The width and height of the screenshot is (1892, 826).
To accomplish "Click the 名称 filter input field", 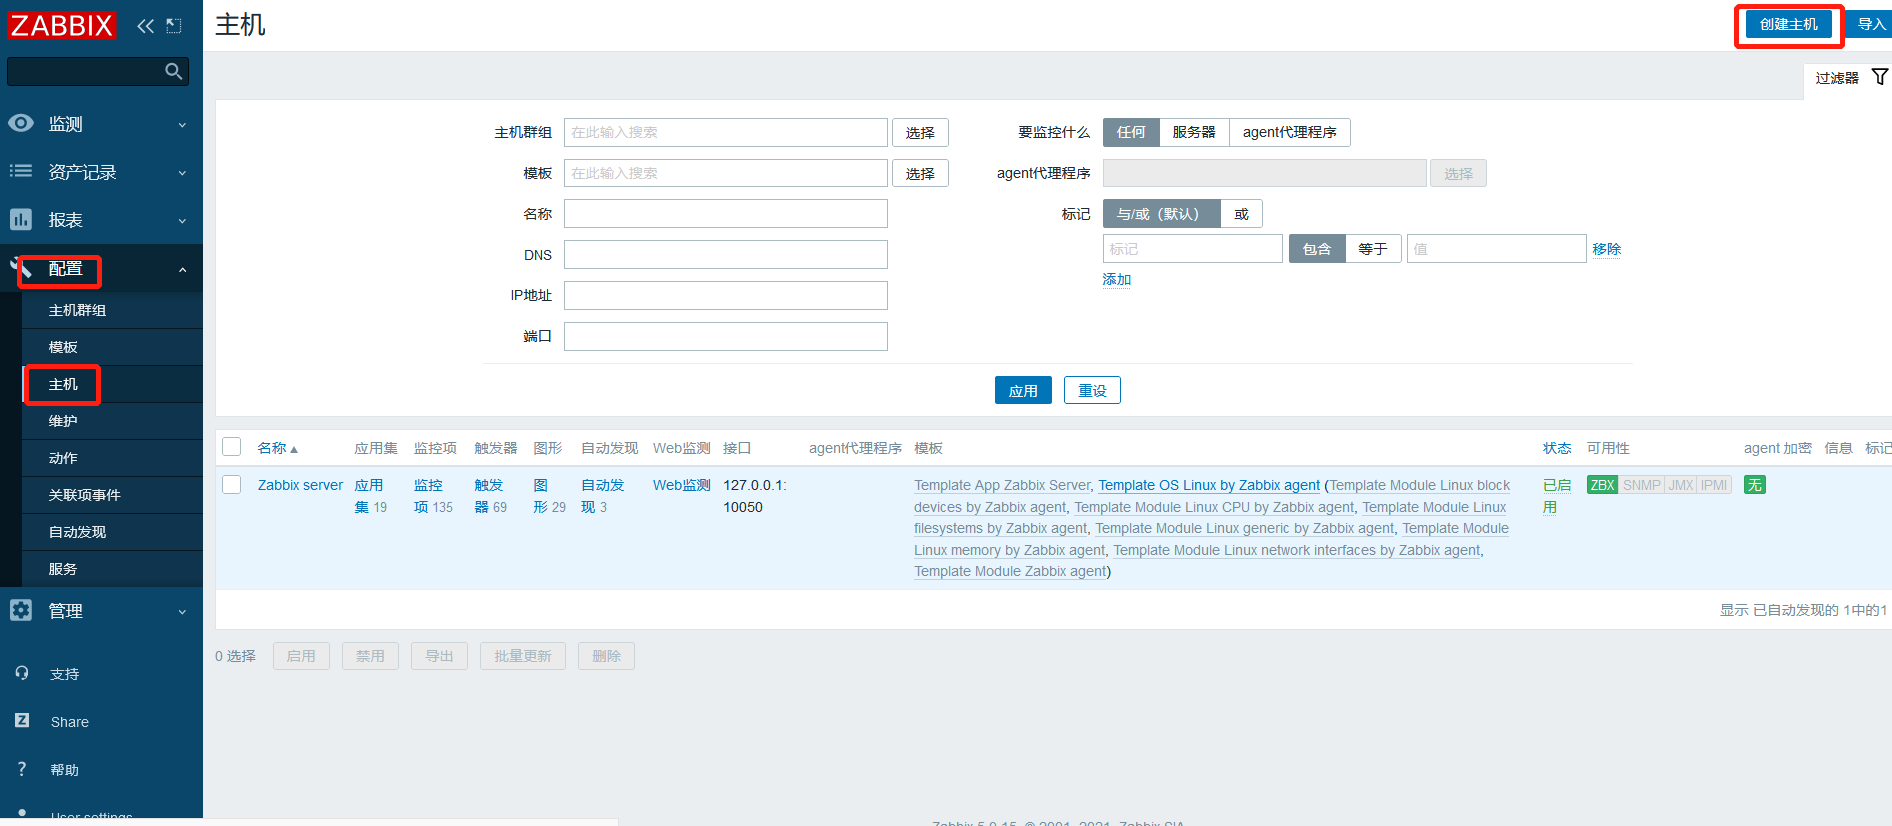I will click(x=726, y=214).
